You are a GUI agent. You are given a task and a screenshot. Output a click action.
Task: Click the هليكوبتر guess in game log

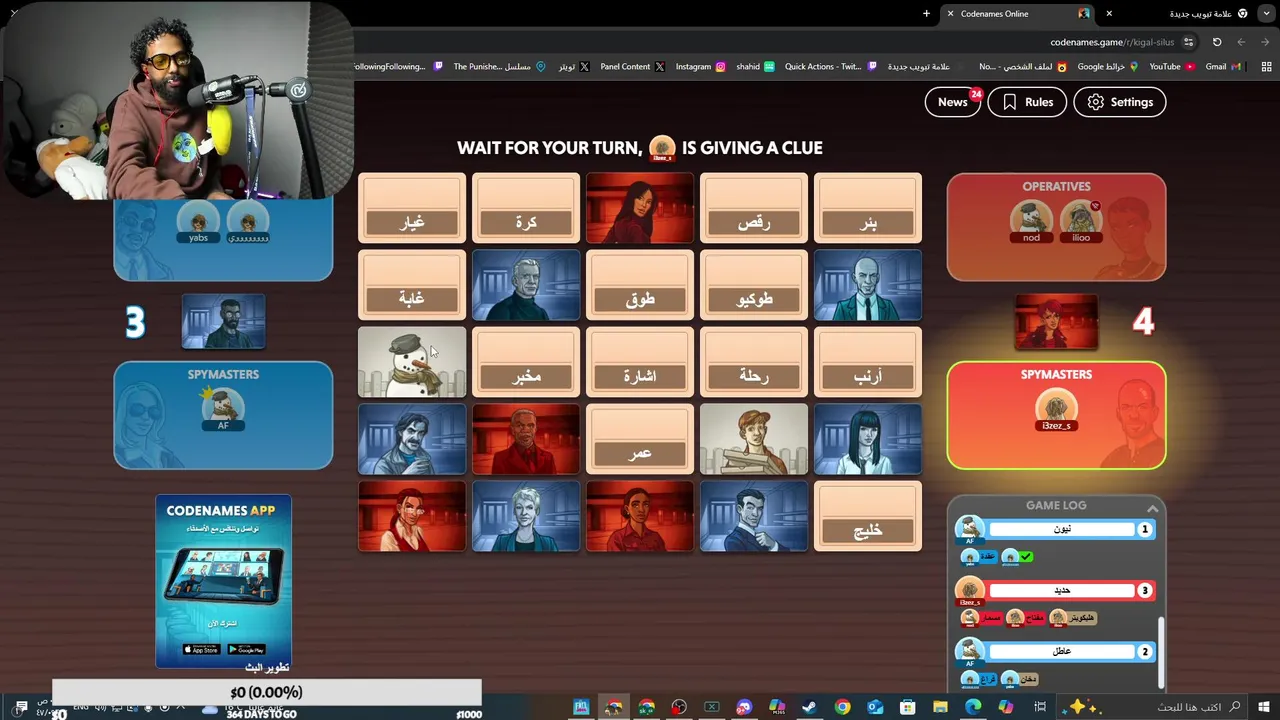[x=1074, y=618]
